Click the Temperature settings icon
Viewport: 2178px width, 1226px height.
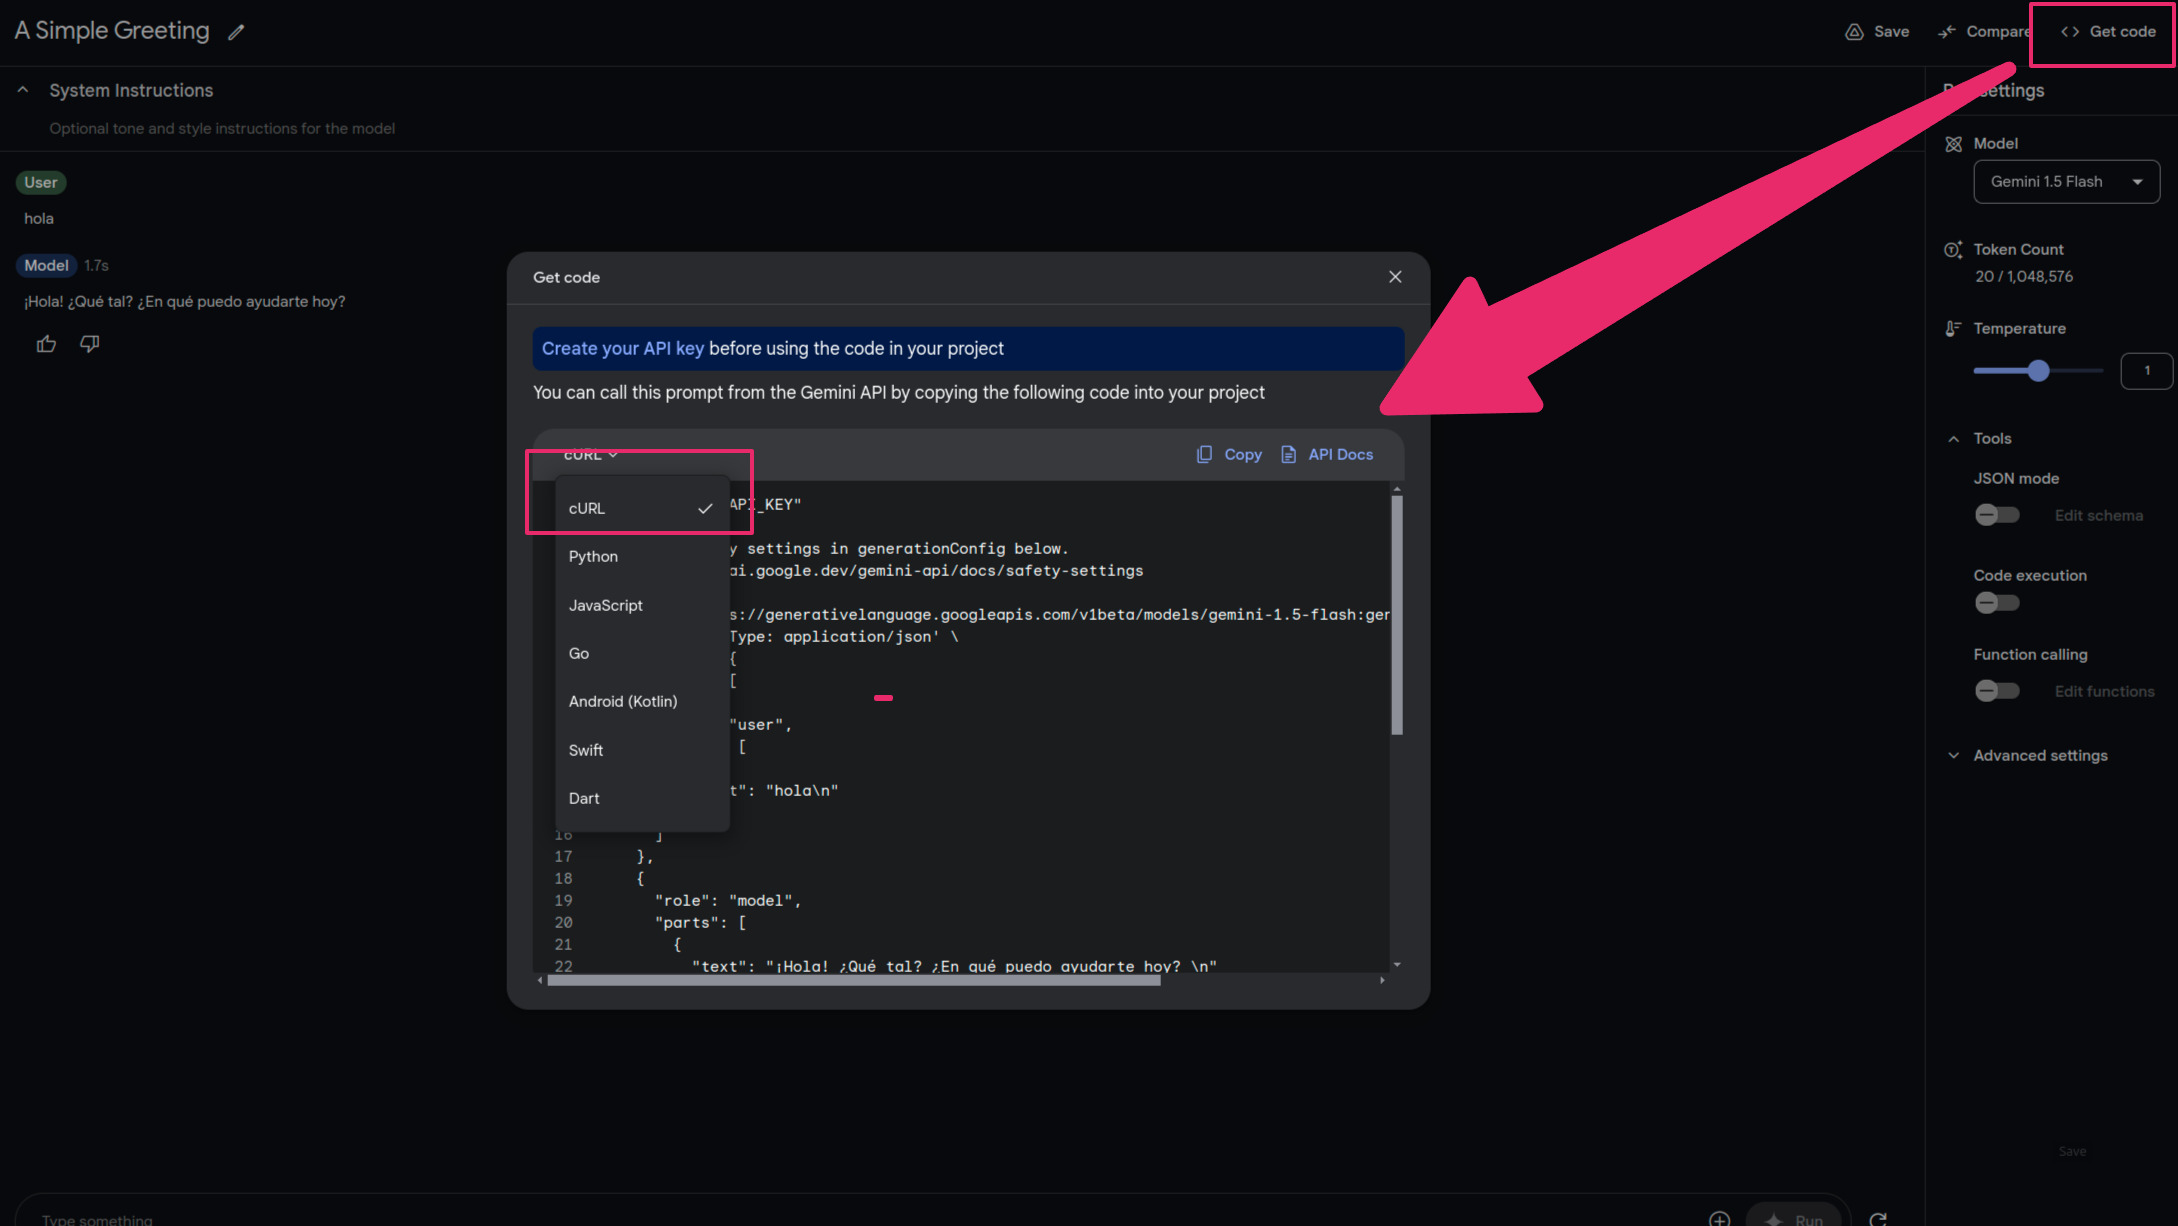[1955, 327]
